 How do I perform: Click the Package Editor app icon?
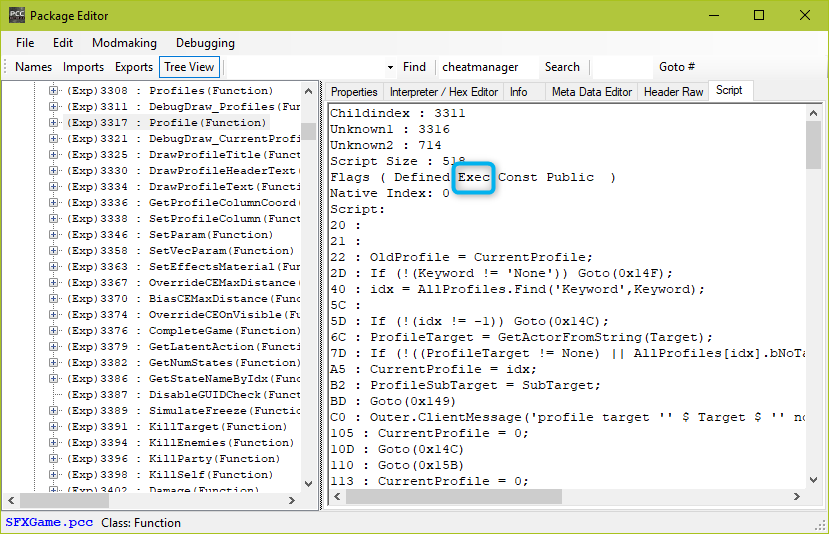click(x=15, y=16)
